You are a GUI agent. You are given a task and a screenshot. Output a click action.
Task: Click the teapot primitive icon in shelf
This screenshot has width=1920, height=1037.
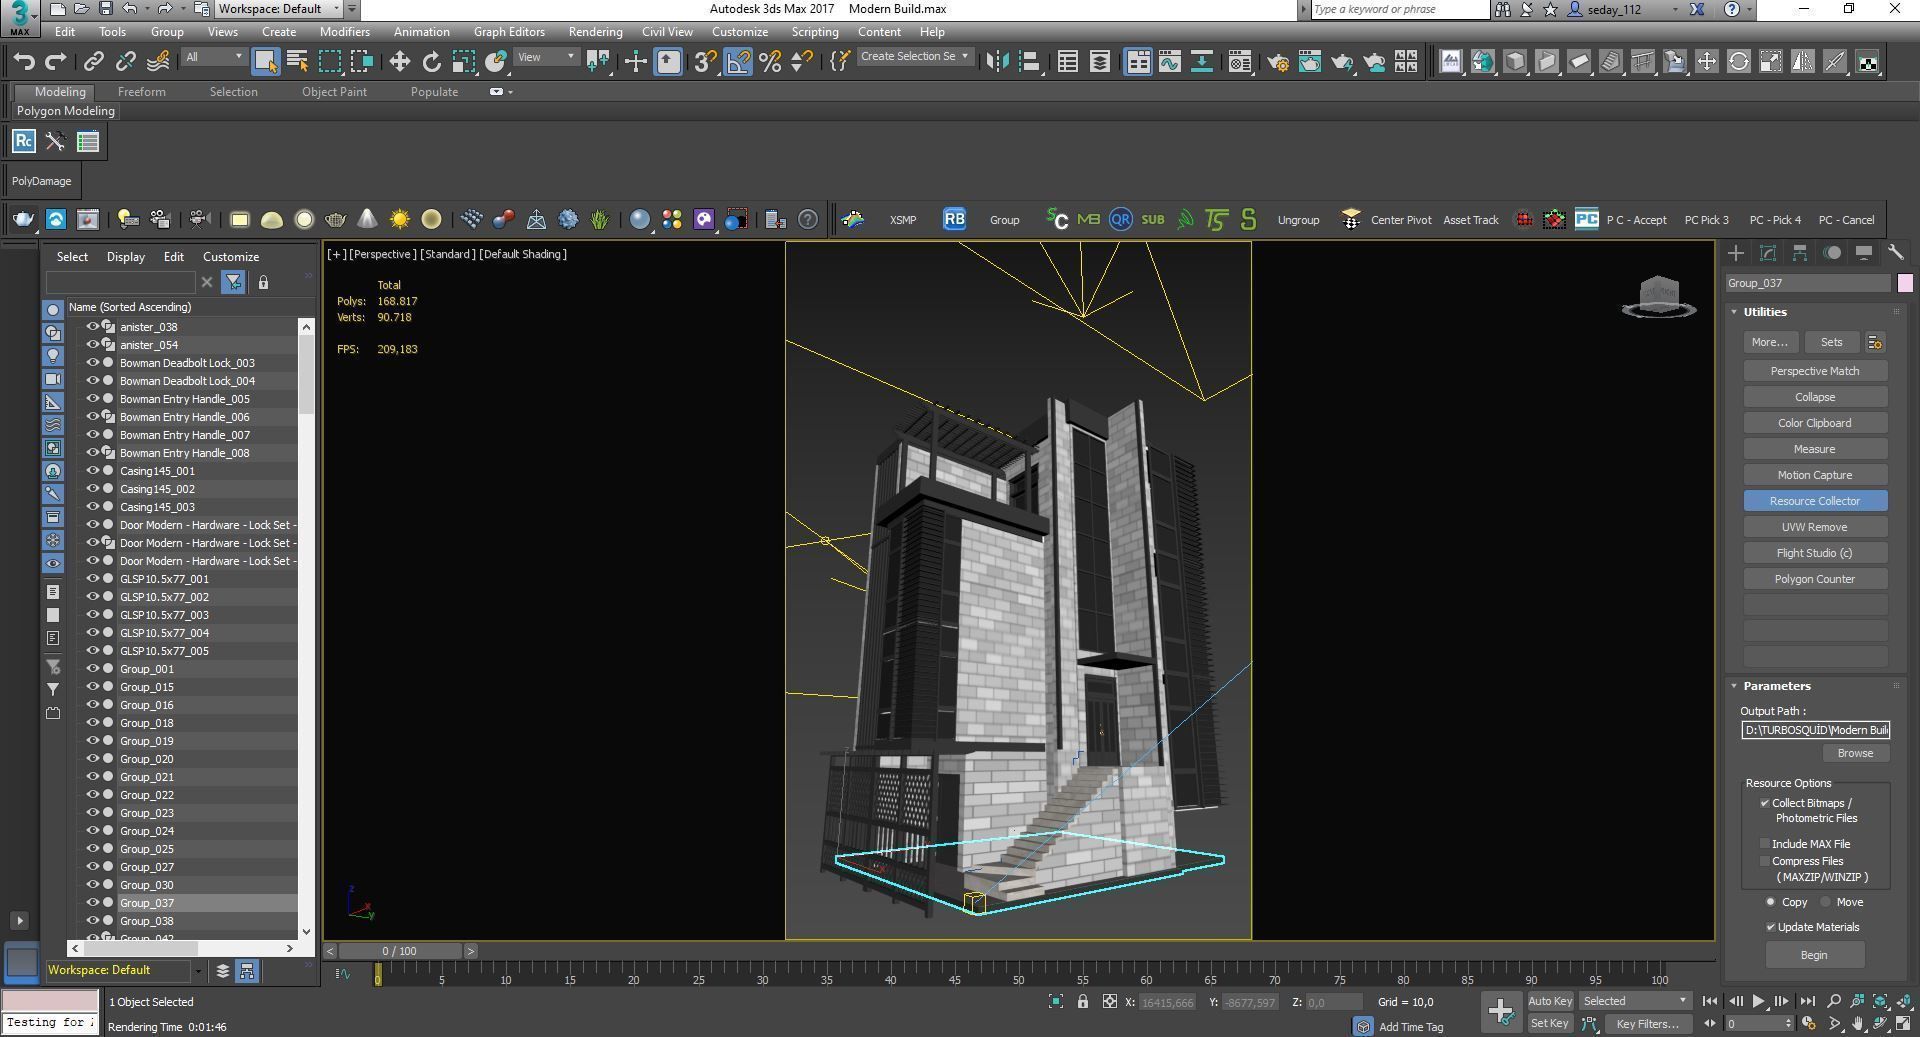pos(335,219)
